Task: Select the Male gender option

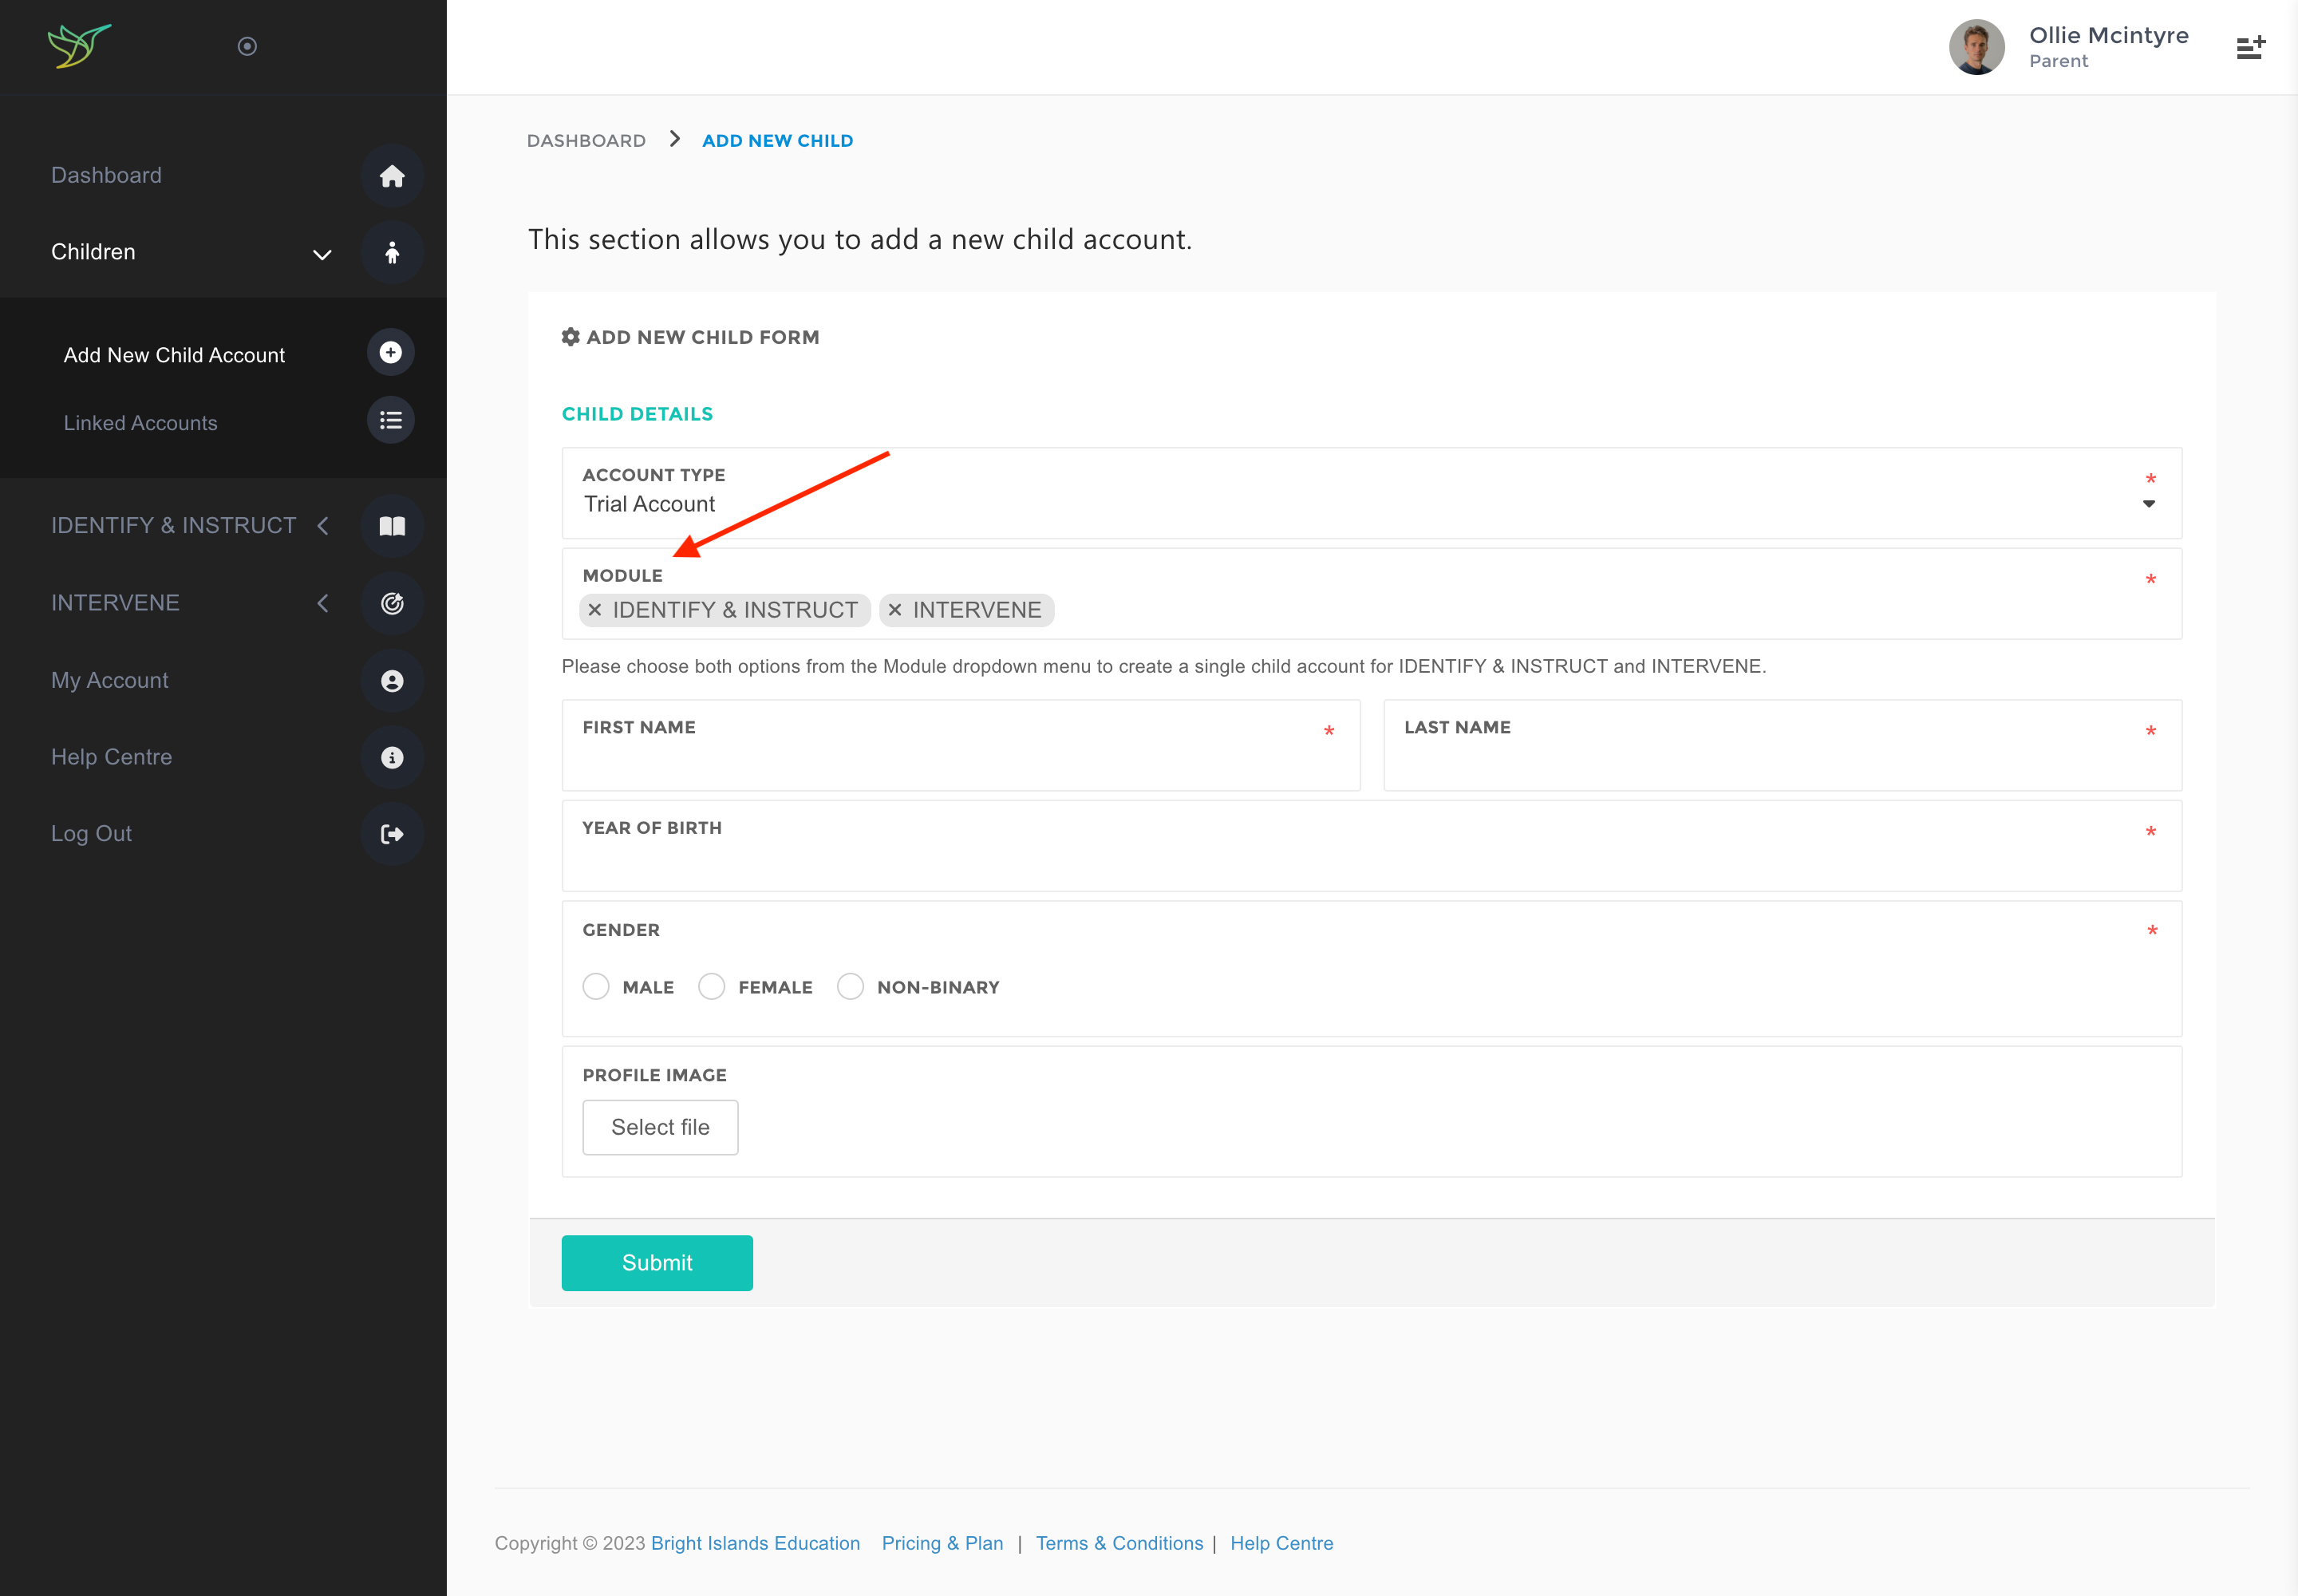Action: [x=596, y=987]
